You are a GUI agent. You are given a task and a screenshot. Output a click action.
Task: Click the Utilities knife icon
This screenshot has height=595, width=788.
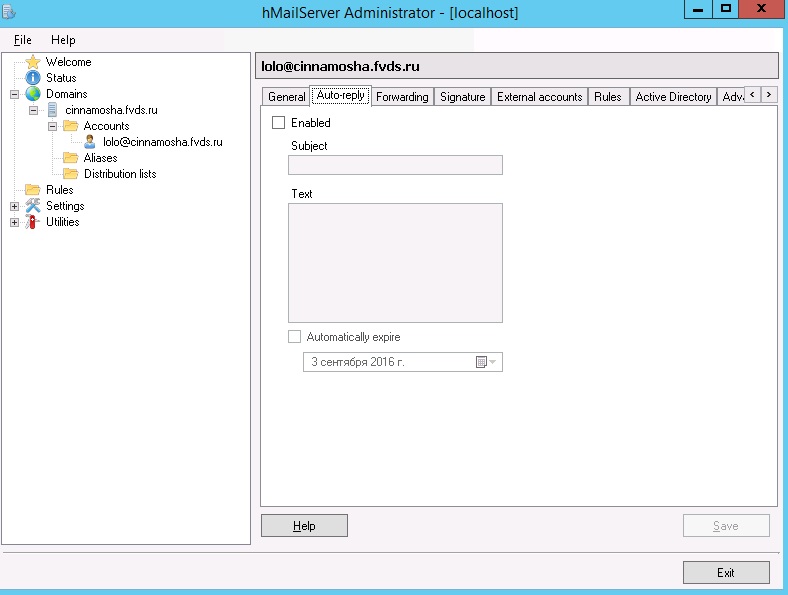pos(33,222)
